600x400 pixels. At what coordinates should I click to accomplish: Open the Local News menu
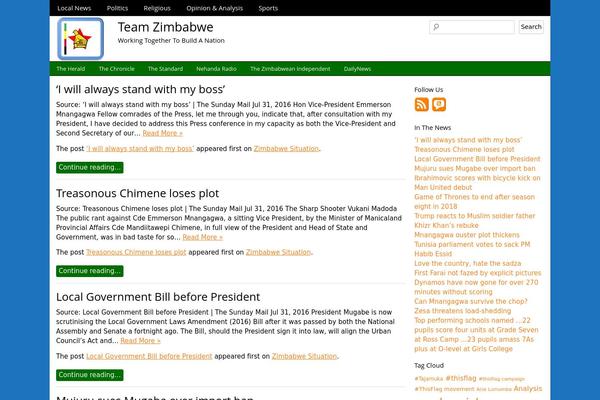74,8
